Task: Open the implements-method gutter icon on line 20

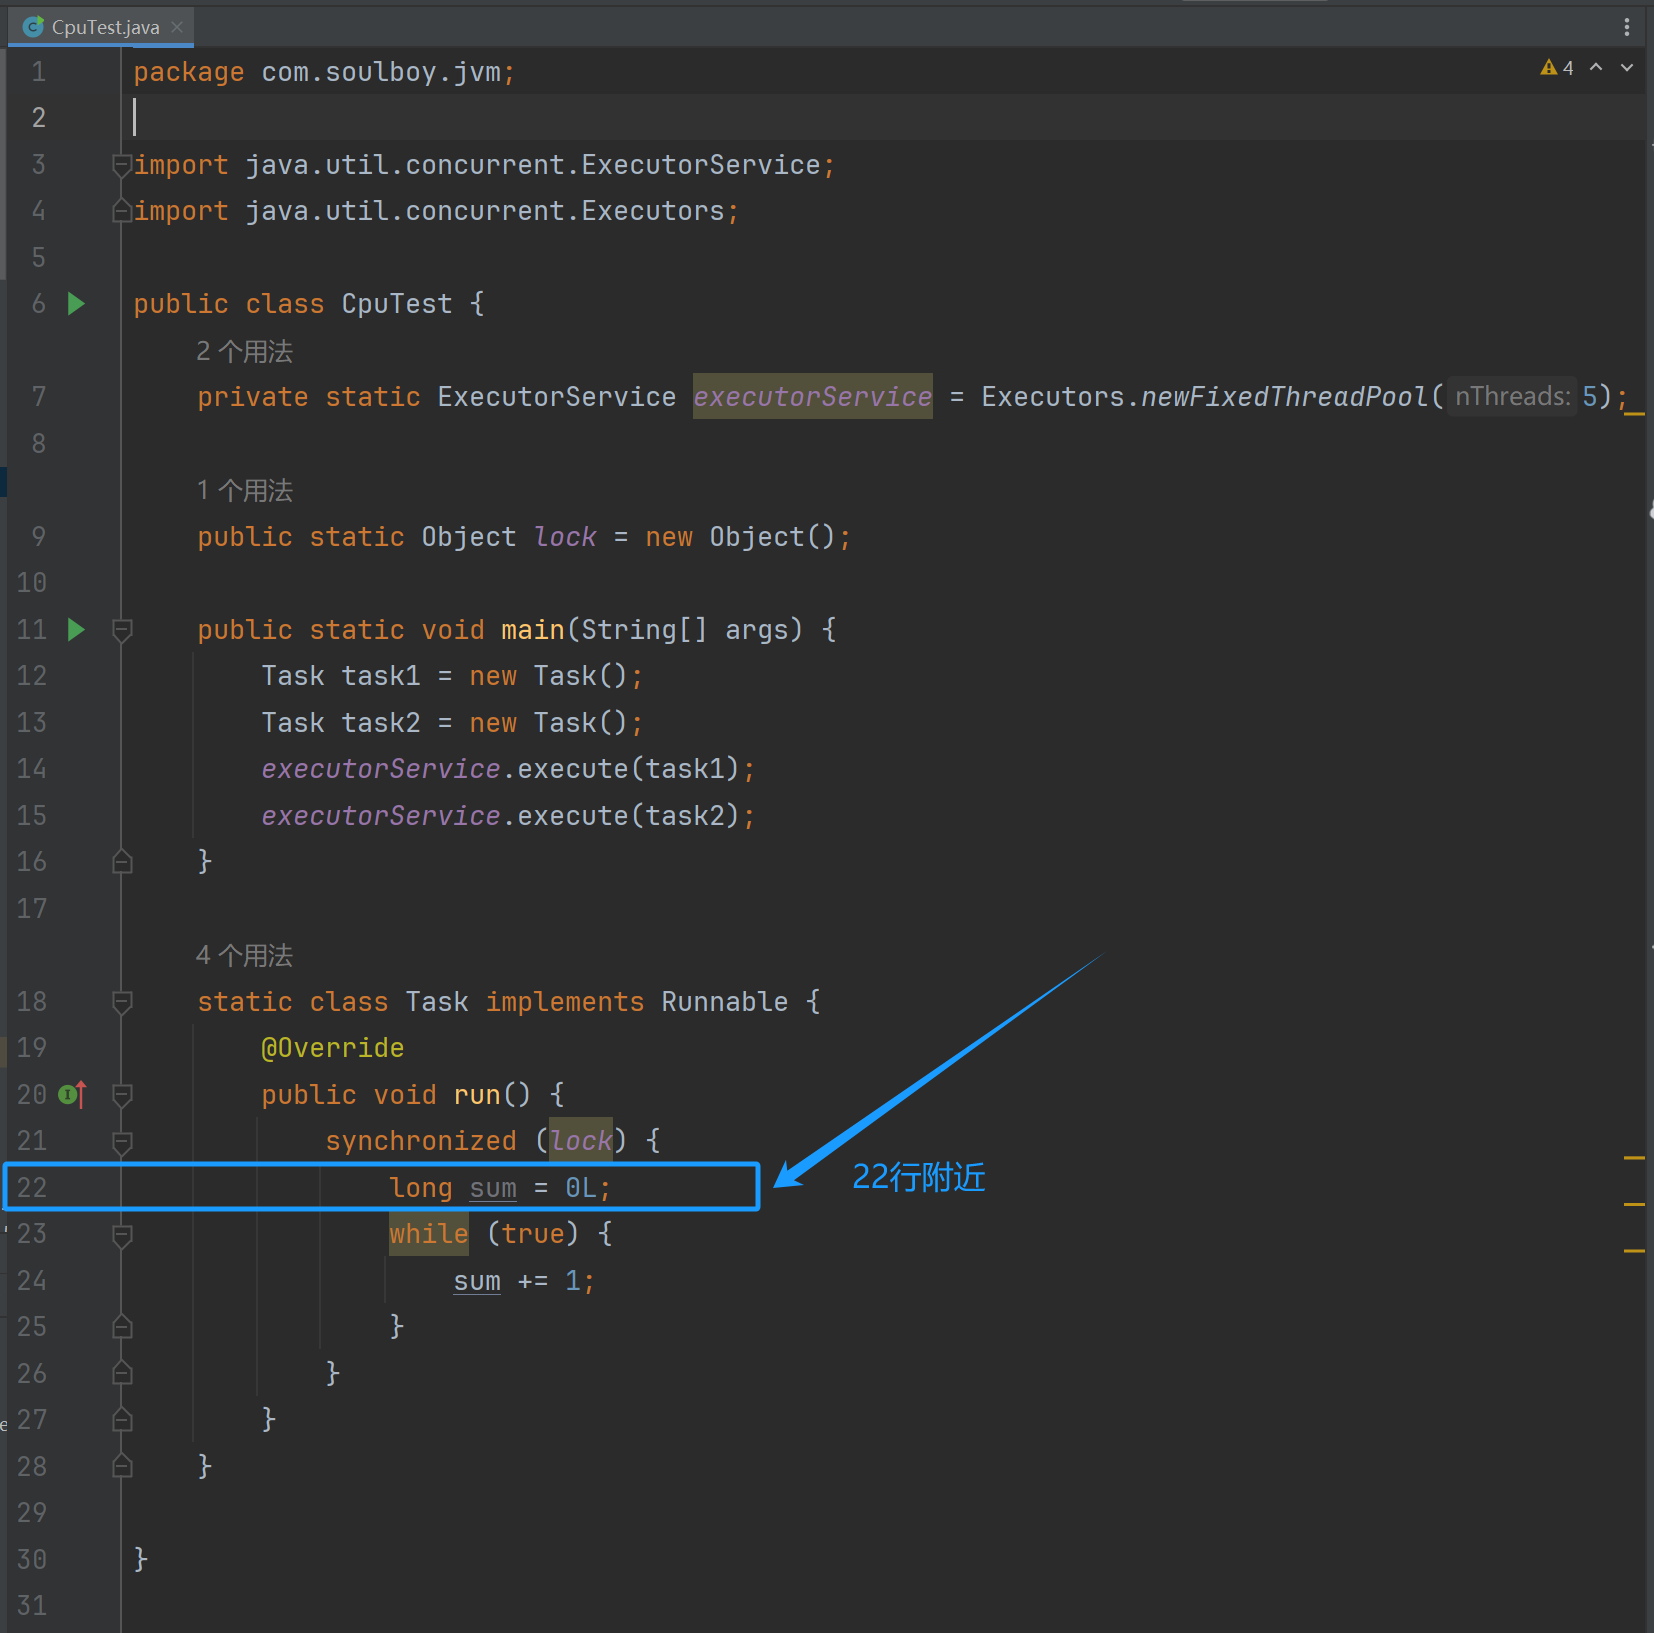Action: 72,1094
